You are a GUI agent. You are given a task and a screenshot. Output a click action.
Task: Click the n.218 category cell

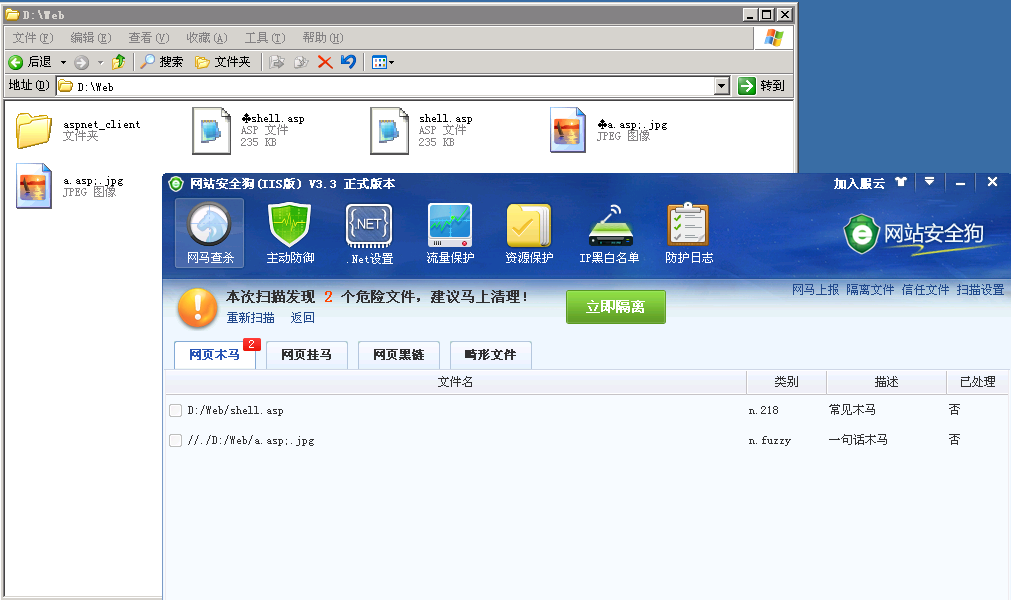763,411
